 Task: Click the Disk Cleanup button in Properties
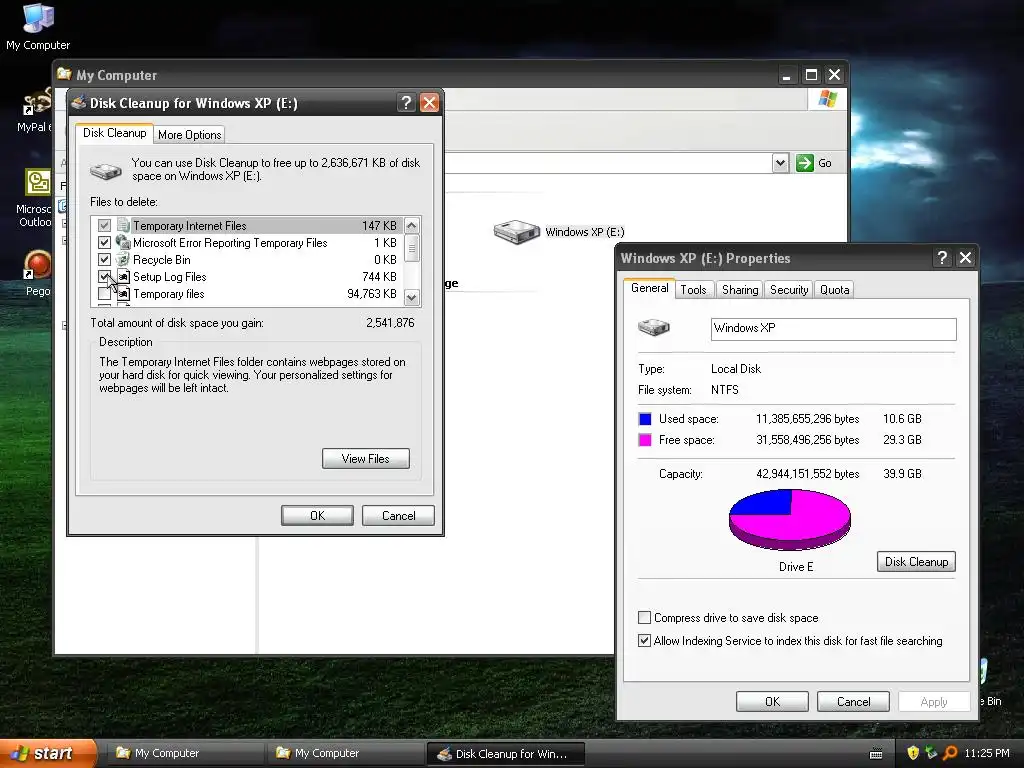(x=916, y=562)
